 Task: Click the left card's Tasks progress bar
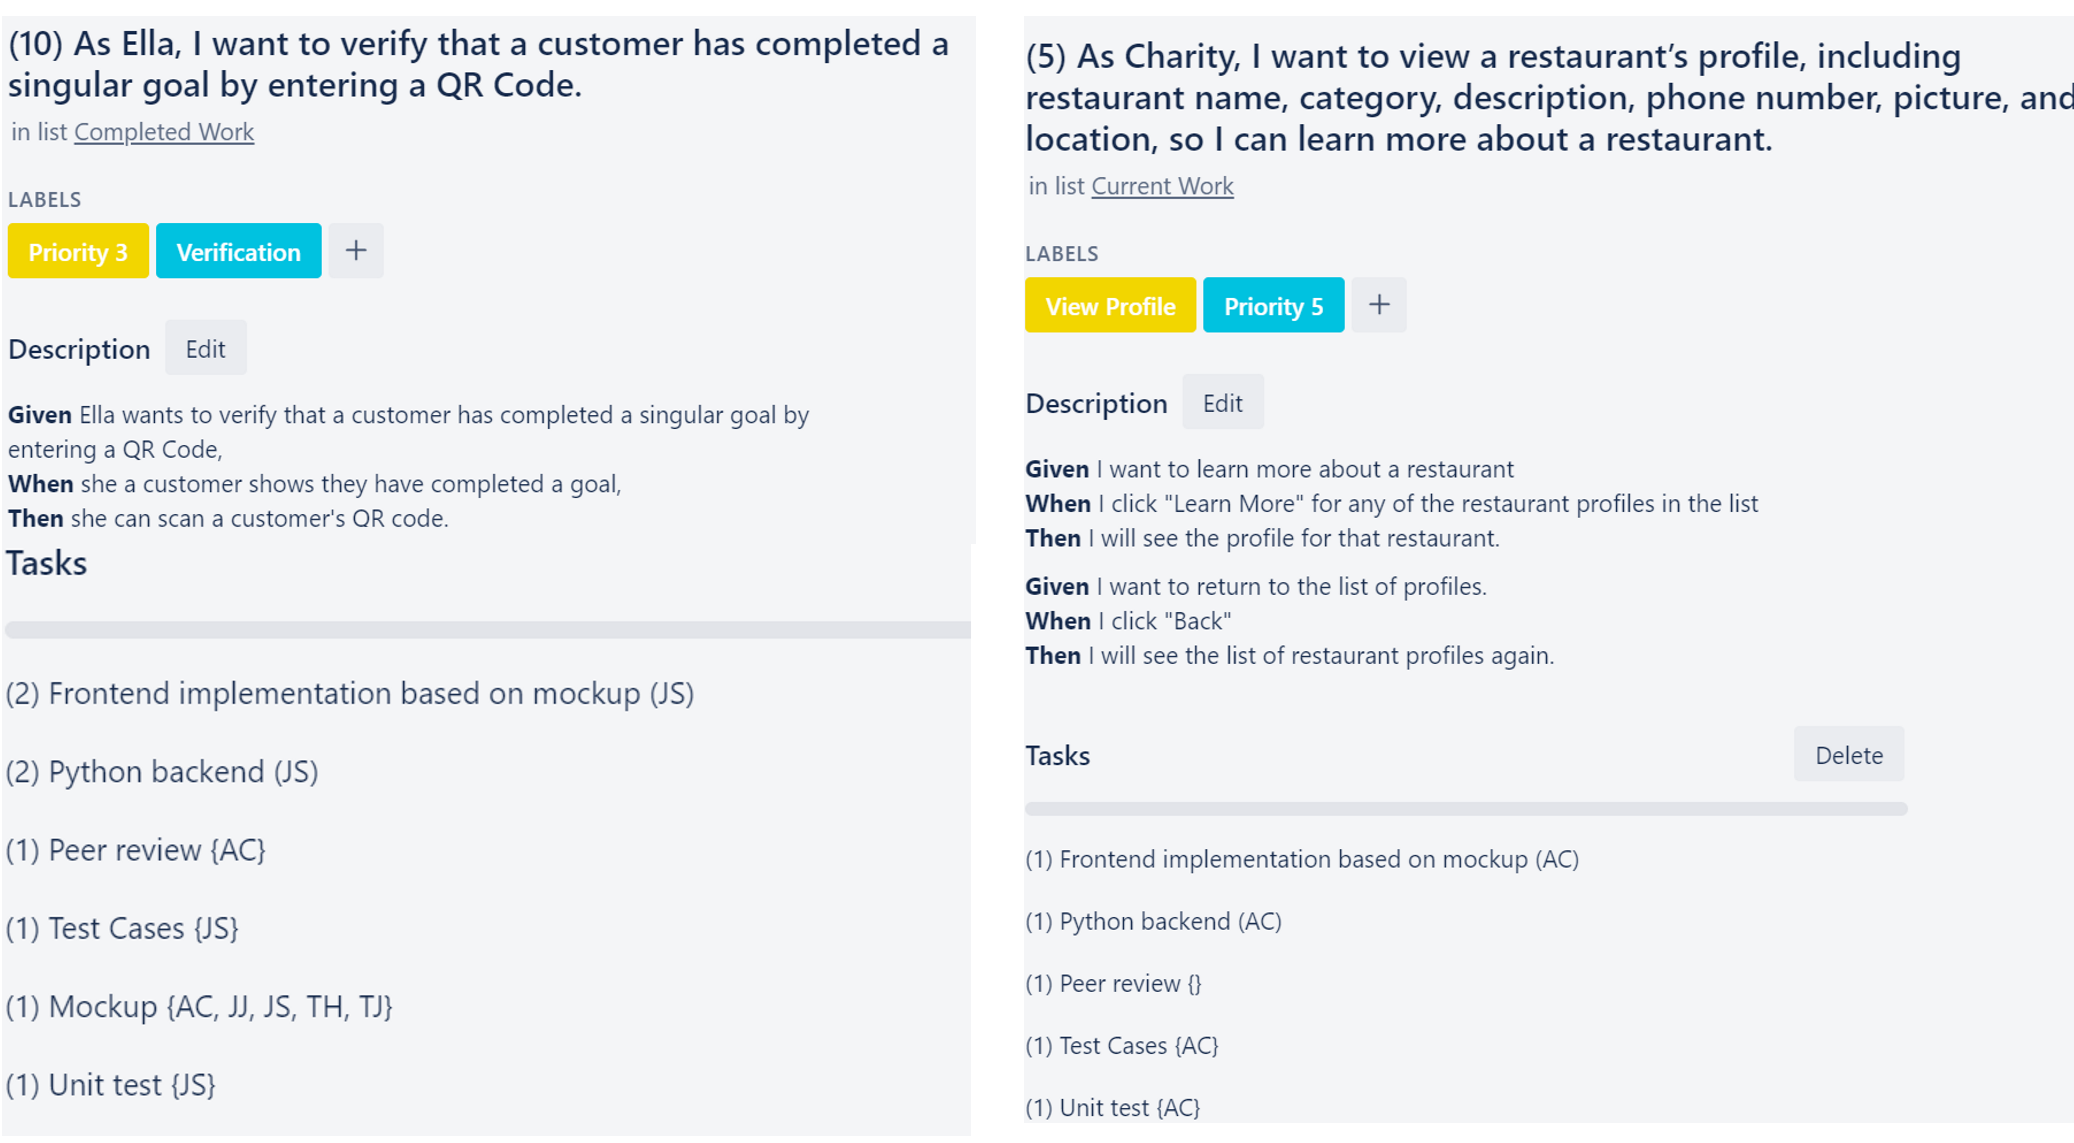[x=488, y=630]
